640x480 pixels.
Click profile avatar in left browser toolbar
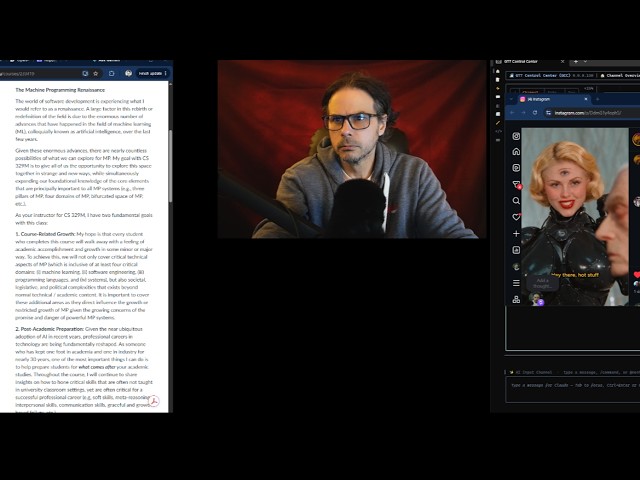[129, 73]
